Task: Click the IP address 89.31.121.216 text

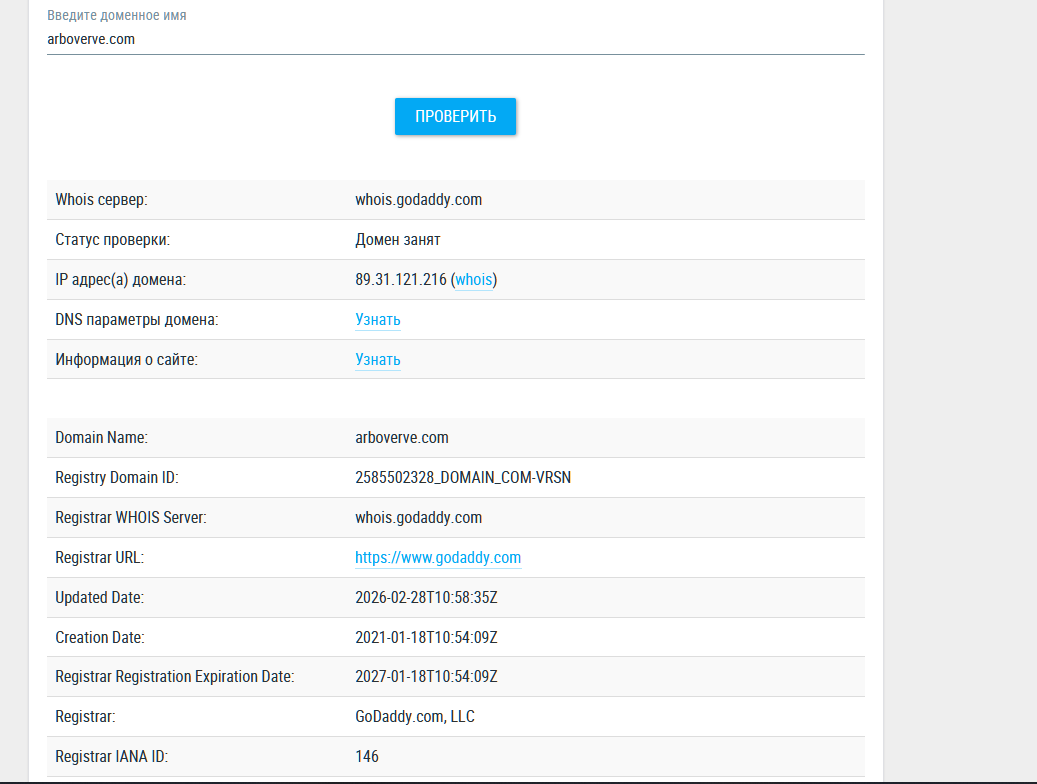Action: 401,279
